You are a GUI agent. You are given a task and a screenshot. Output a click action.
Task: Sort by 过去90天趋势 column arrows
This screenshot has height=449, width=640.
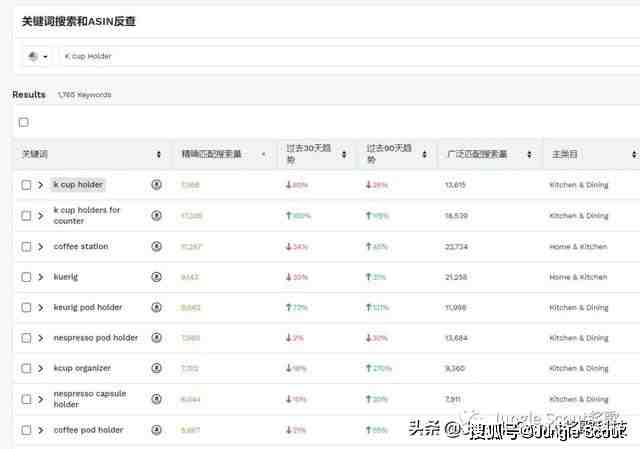coord(424,154)
